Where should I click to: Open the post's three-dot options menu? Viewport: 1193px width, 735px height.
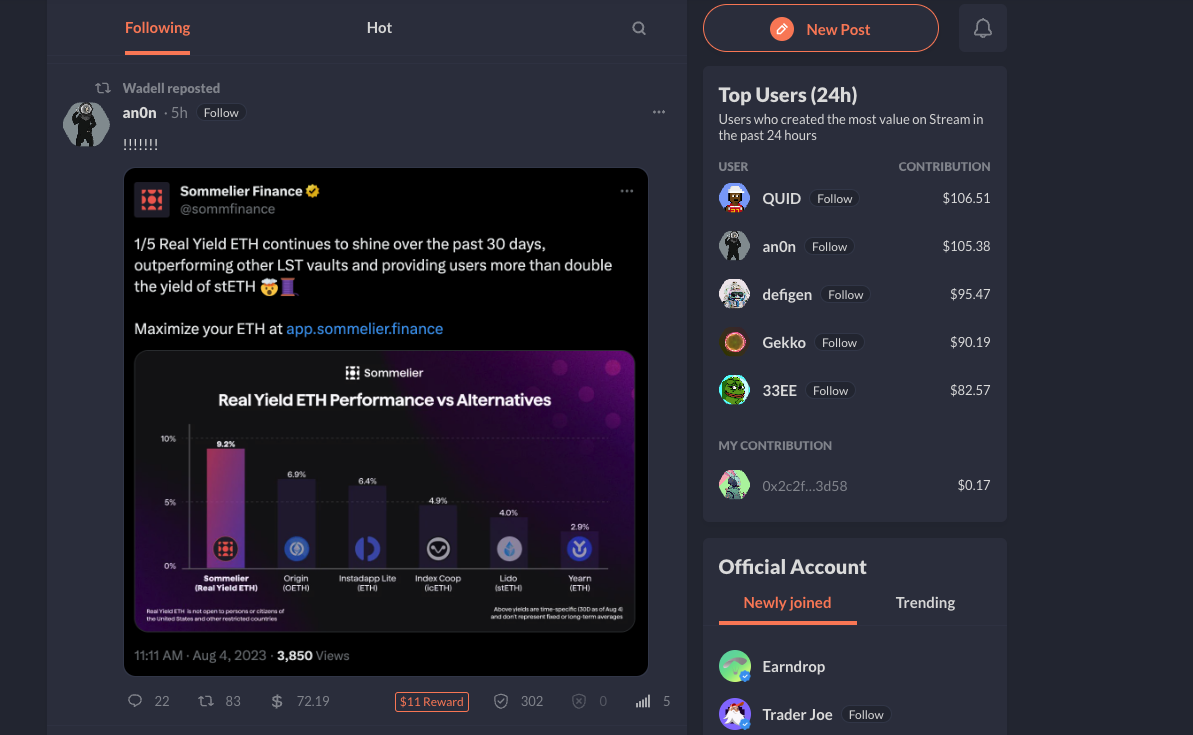click(659, 112)
